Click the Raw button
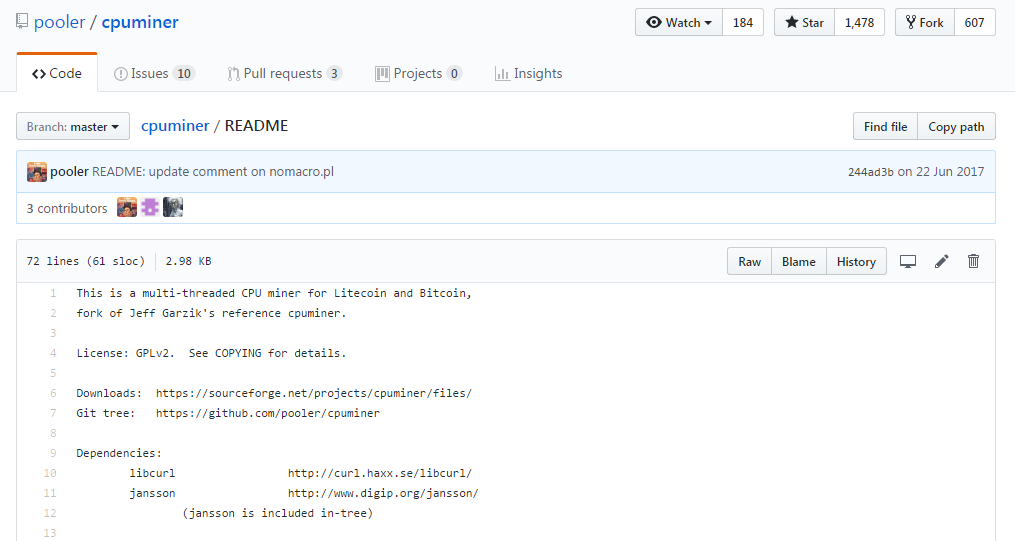Viewport: 1015px width, 541px height. click(x=749, y=262)
